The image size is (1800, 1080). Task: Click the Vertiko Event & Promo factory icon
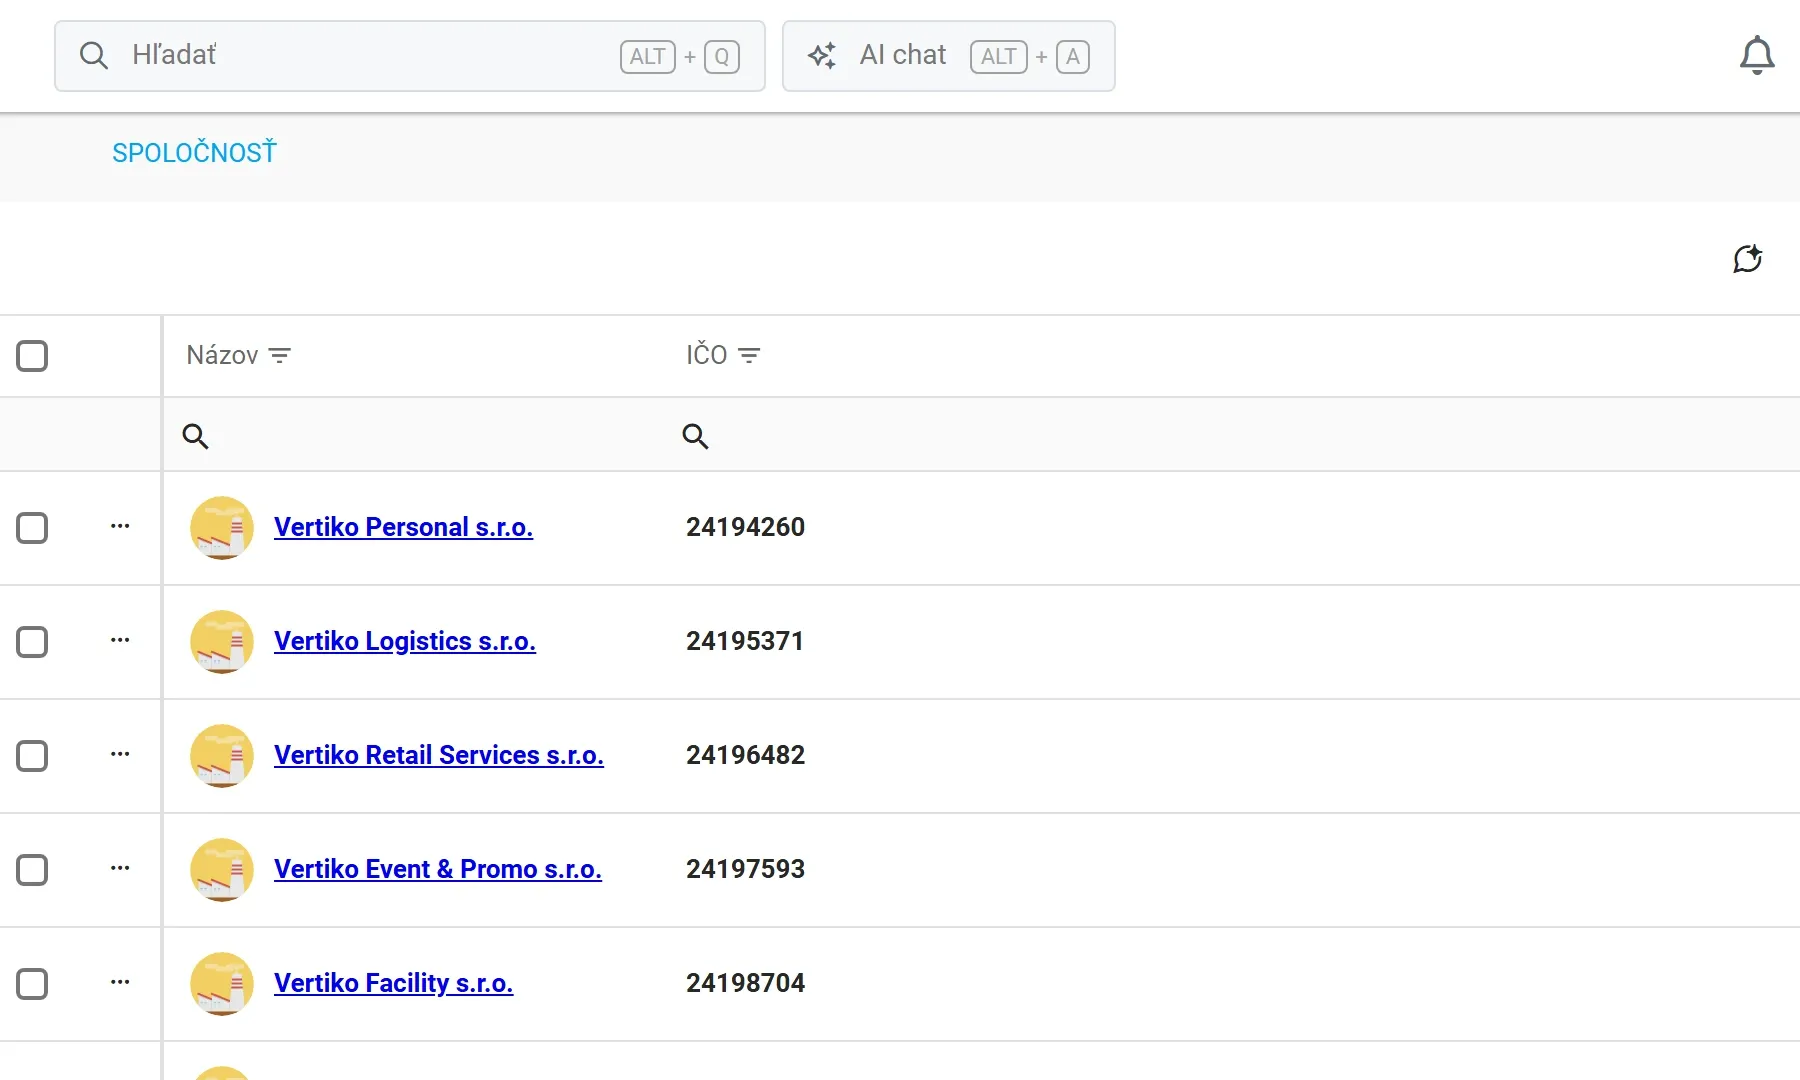coord(222,870)
